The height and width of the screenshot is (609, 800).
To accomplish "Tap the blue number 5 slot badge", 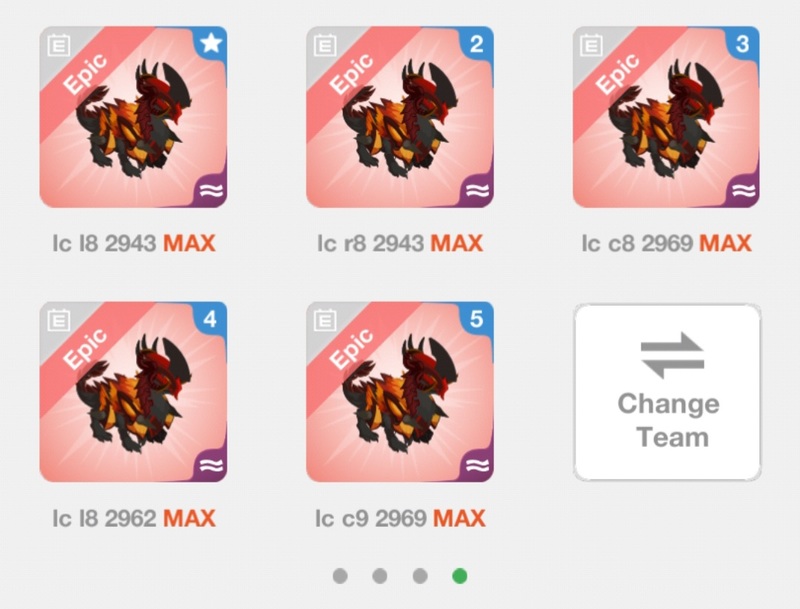I will point(477,319).
